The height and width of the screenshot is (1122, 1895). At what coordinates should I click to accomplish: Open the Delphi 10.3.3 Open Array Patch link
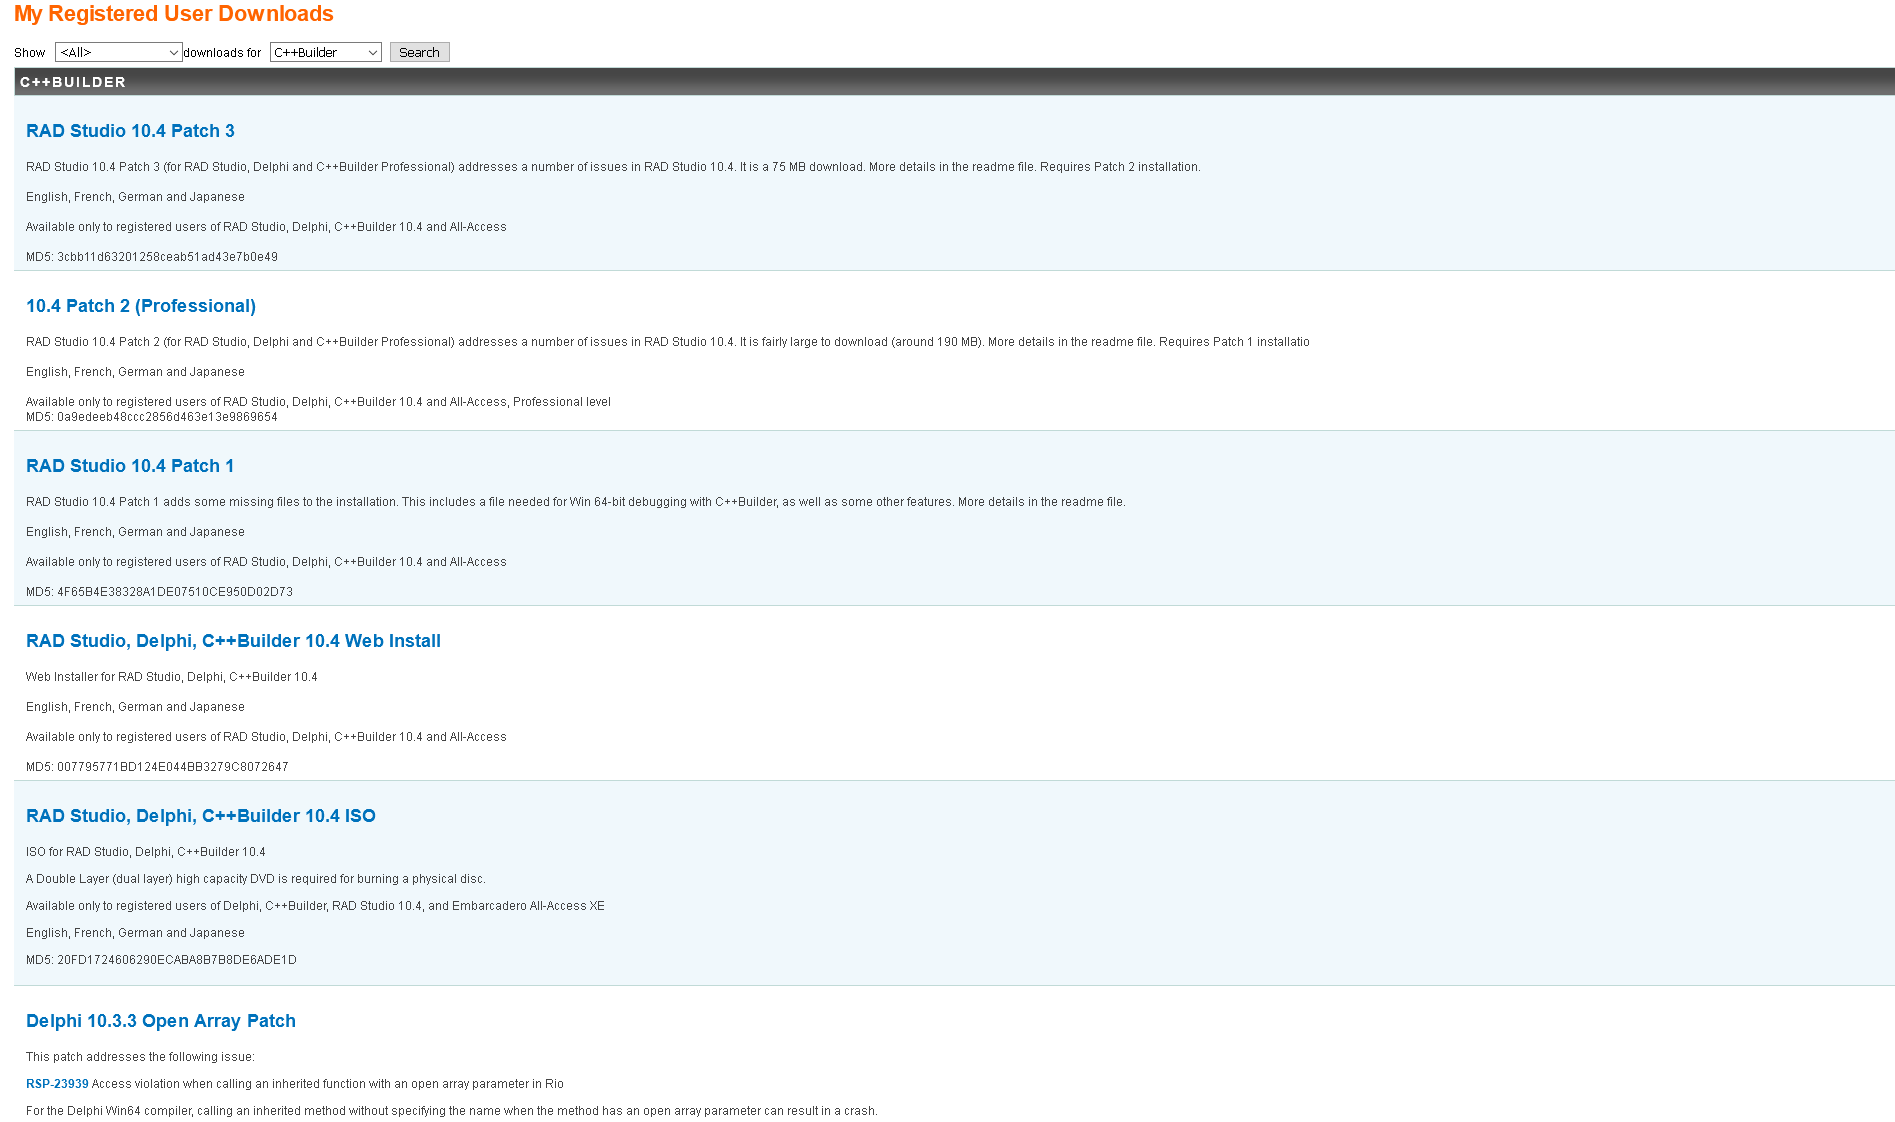[x=161, y=1021]
